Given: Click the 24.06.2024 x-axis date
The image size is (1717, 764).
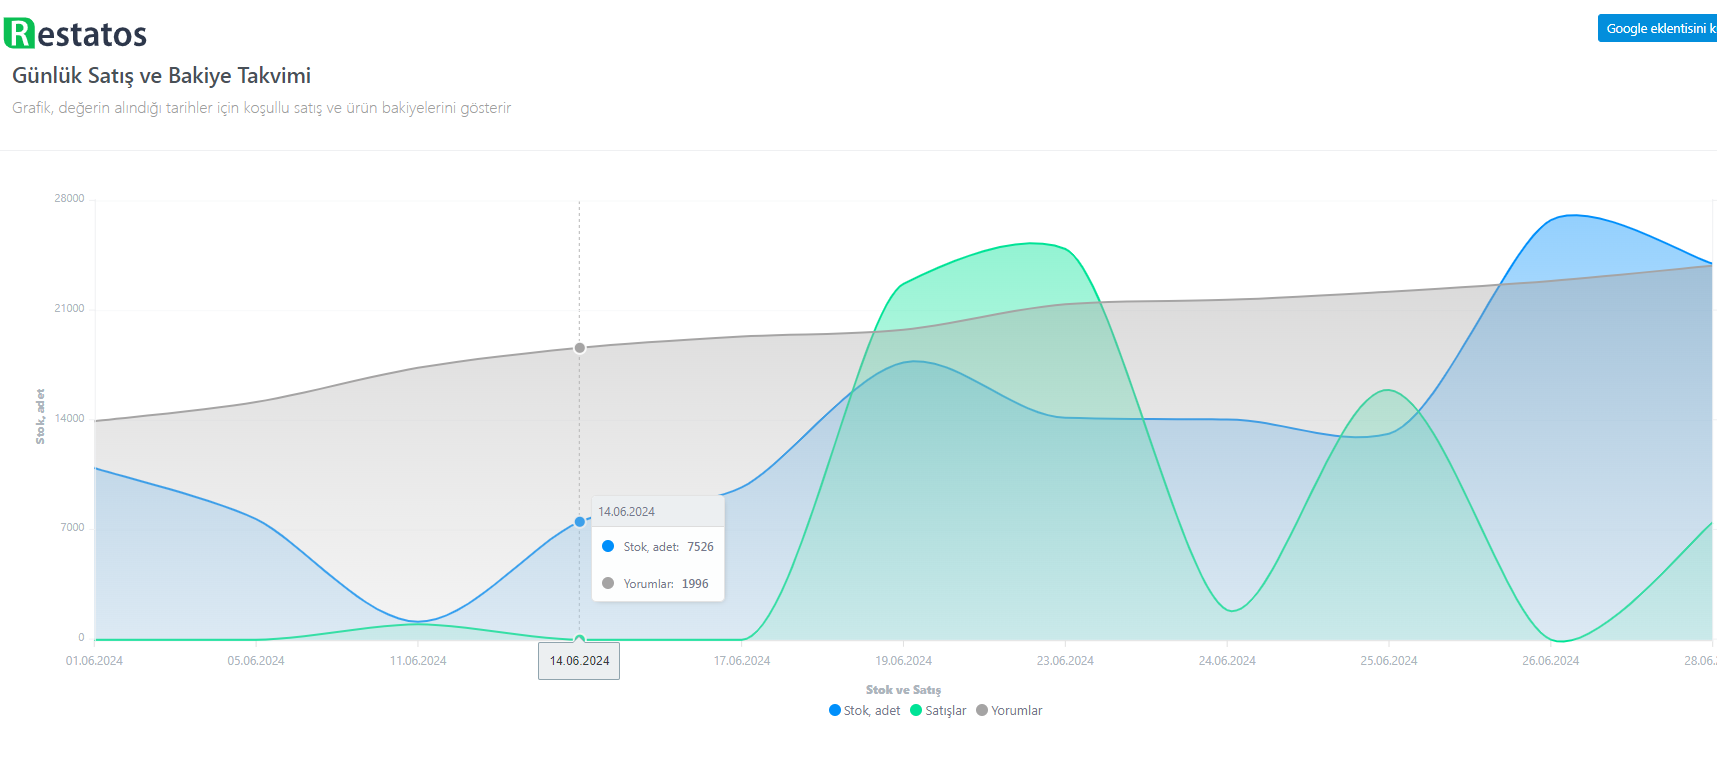Looking at the screenshot, I should 1227,661.
